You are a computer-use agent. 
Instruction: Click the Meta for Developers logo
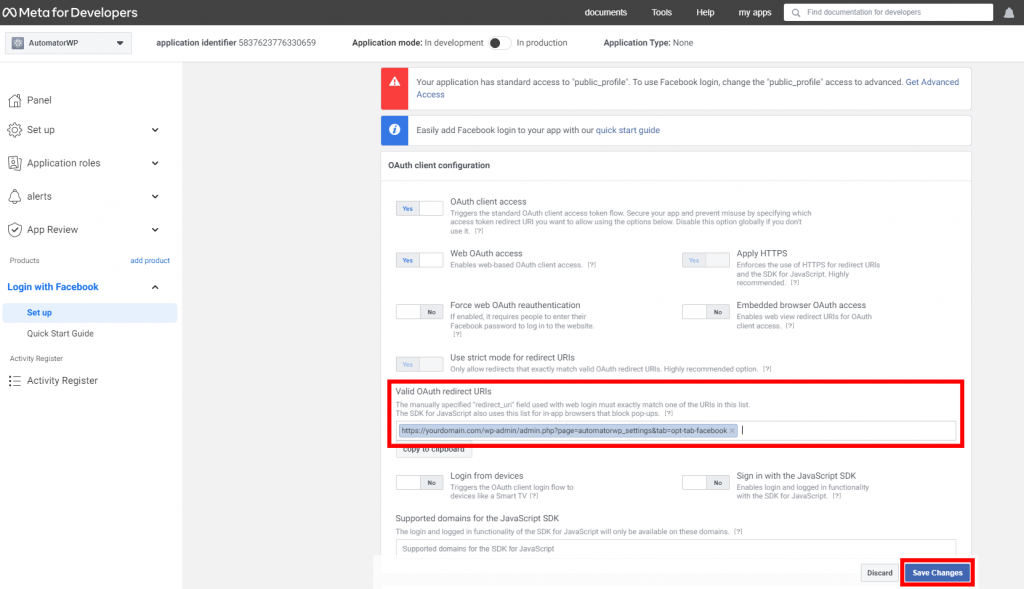tap(70, 12)
